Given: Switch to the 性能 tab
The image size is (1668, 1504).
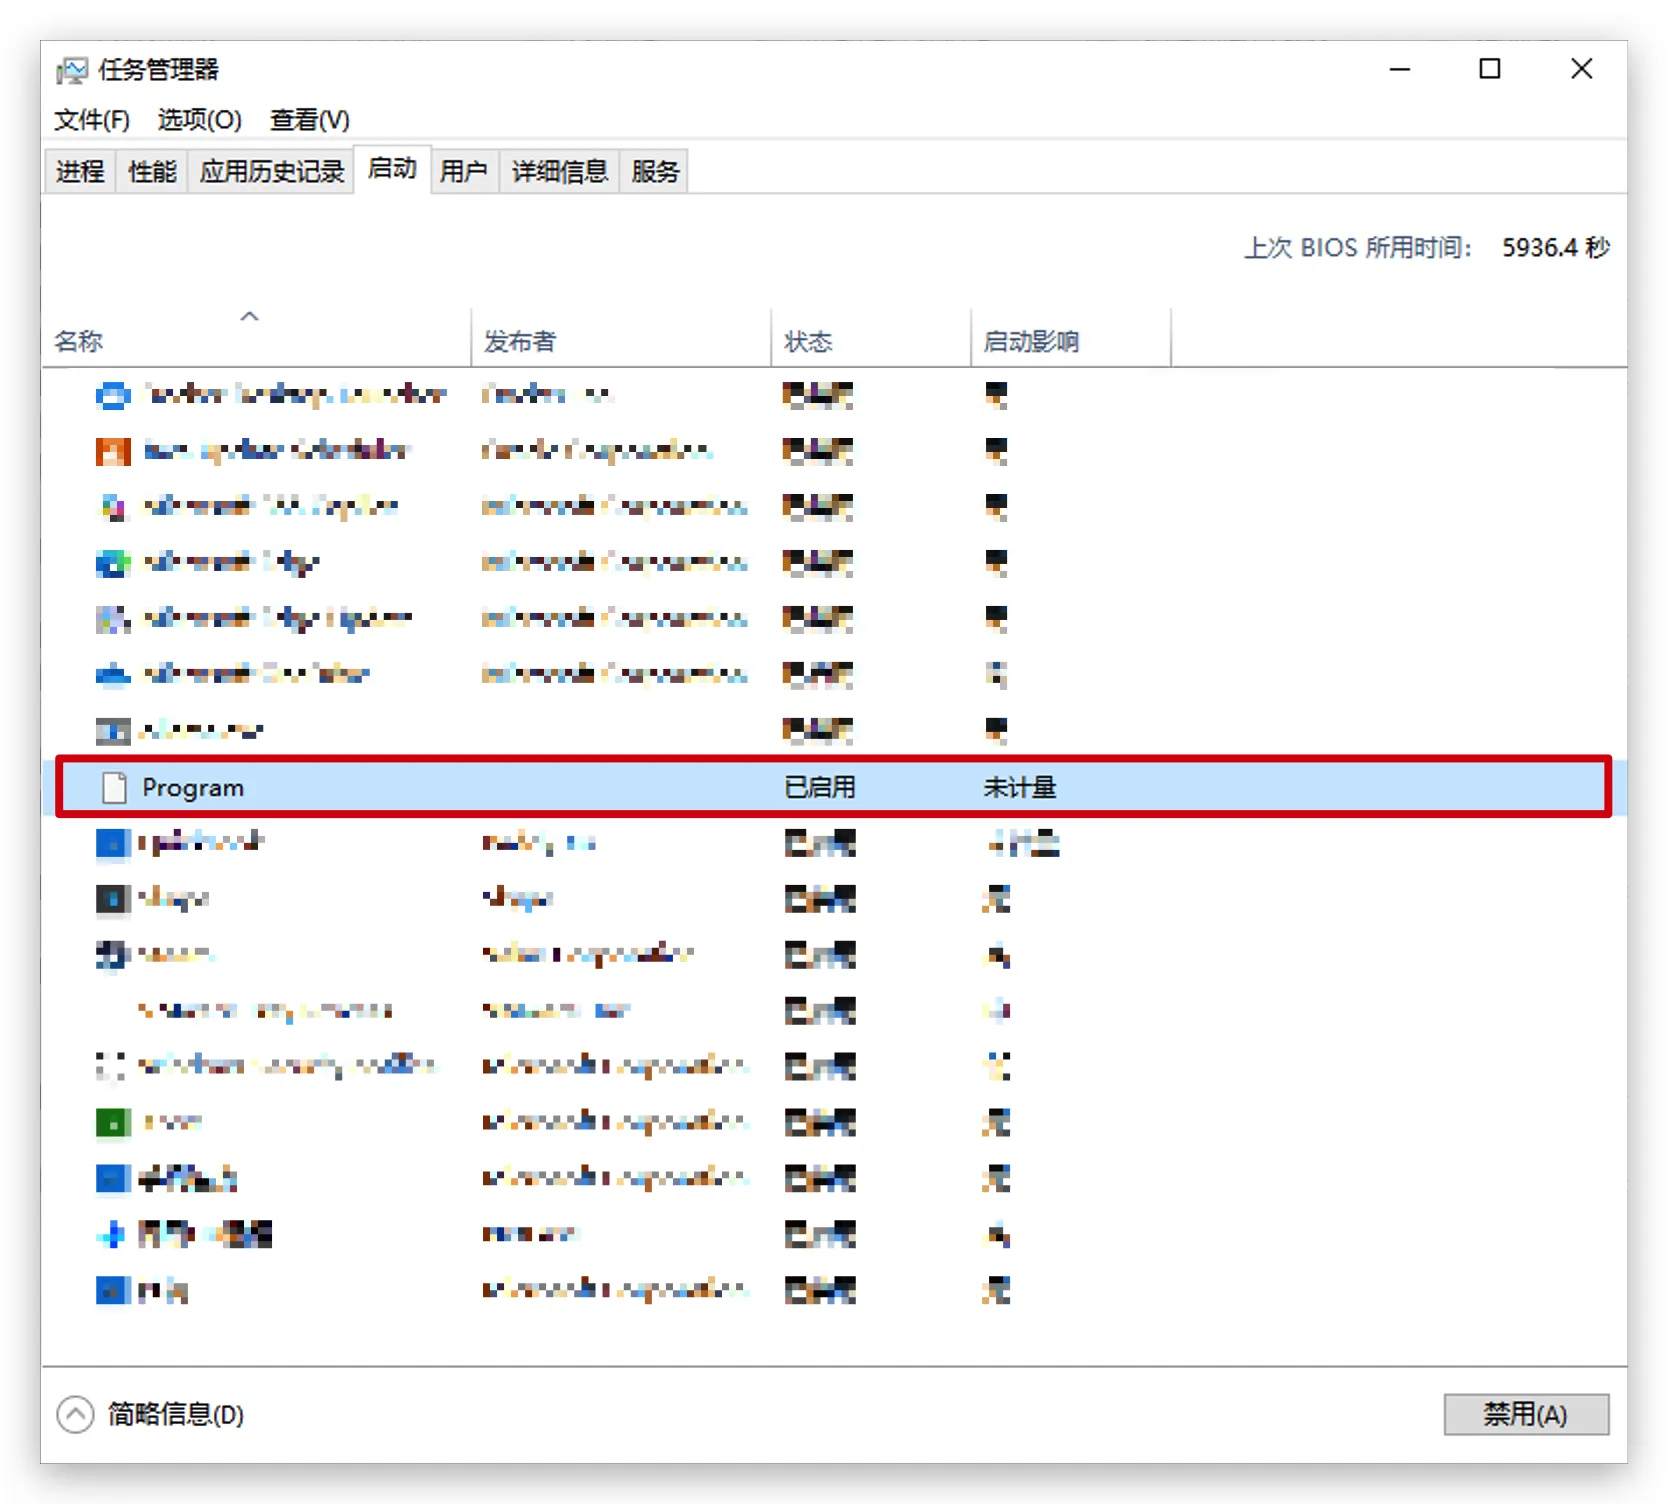Looking at the screenshot, I should (152, 172).
